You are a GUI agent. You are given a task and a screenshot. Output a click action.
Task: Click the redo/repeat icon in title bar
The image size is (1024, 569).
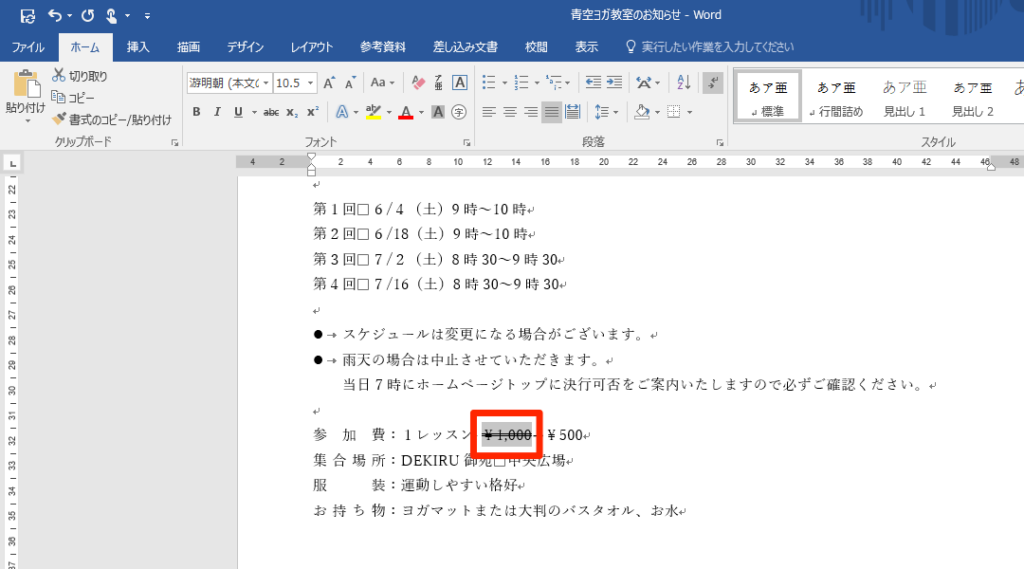coord(88,15)
